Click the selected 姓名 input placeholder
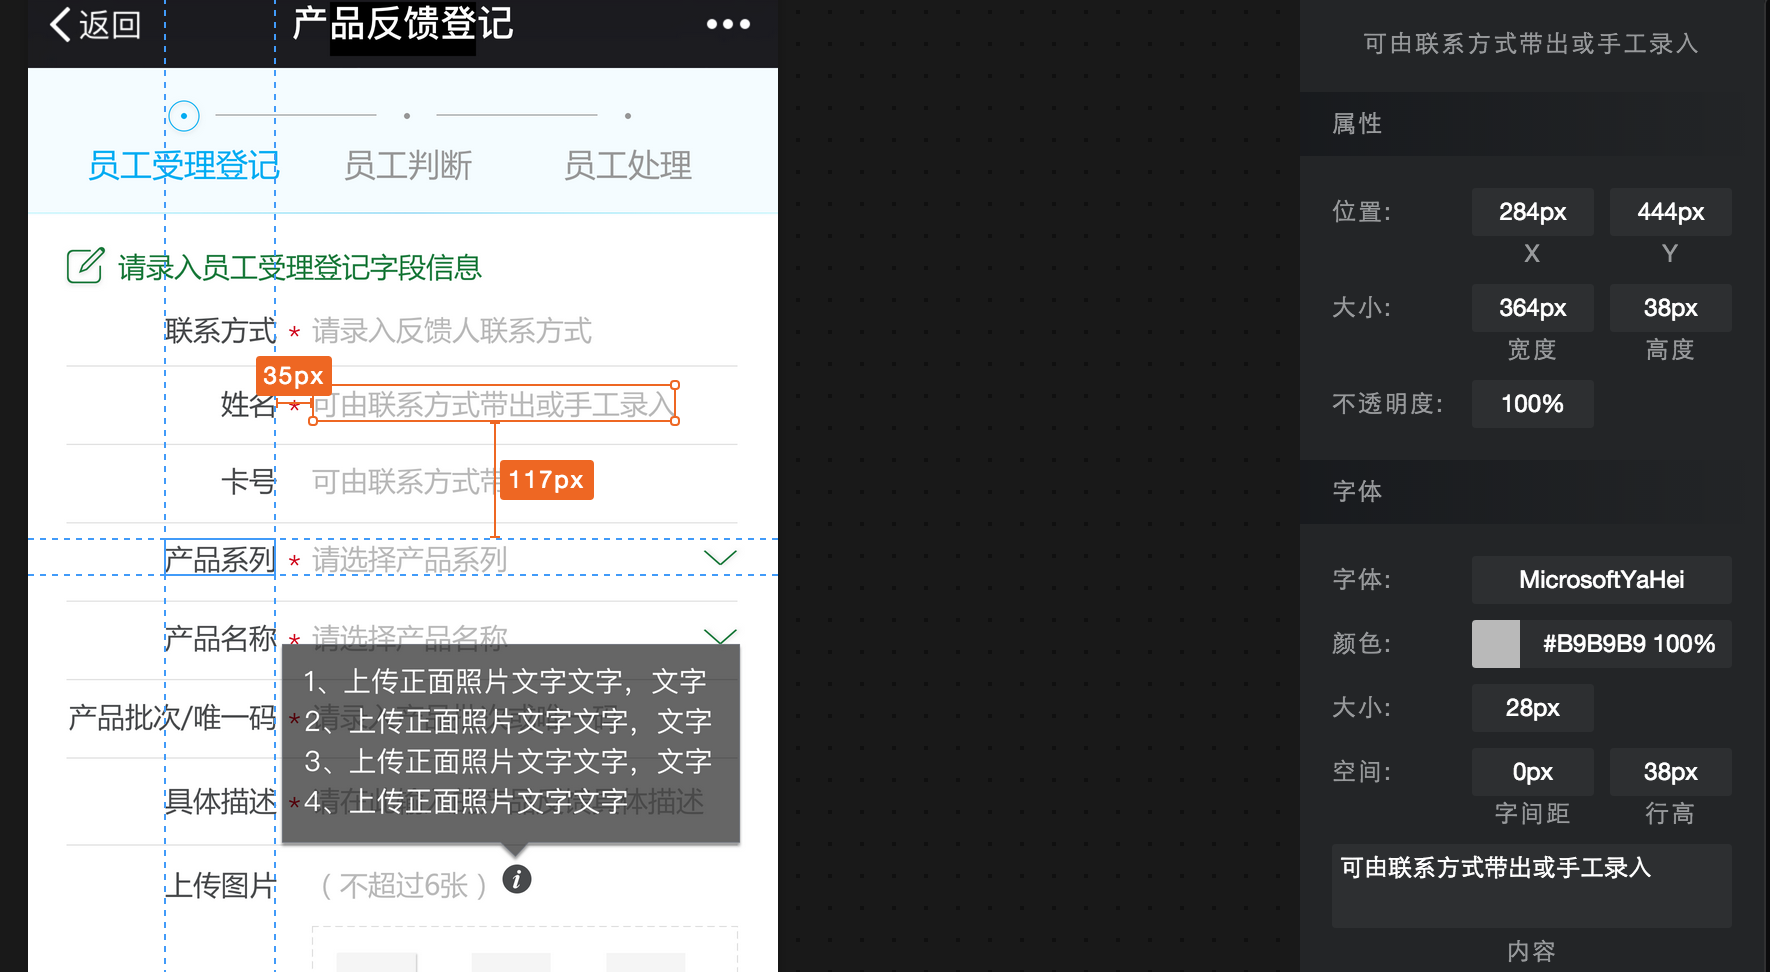 tap(494, 404)
